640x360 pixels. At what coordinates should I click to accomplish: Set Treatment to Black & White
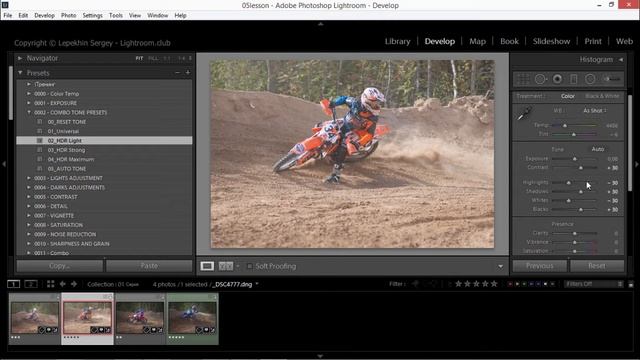pyautogui.click(x=602, y=96)
